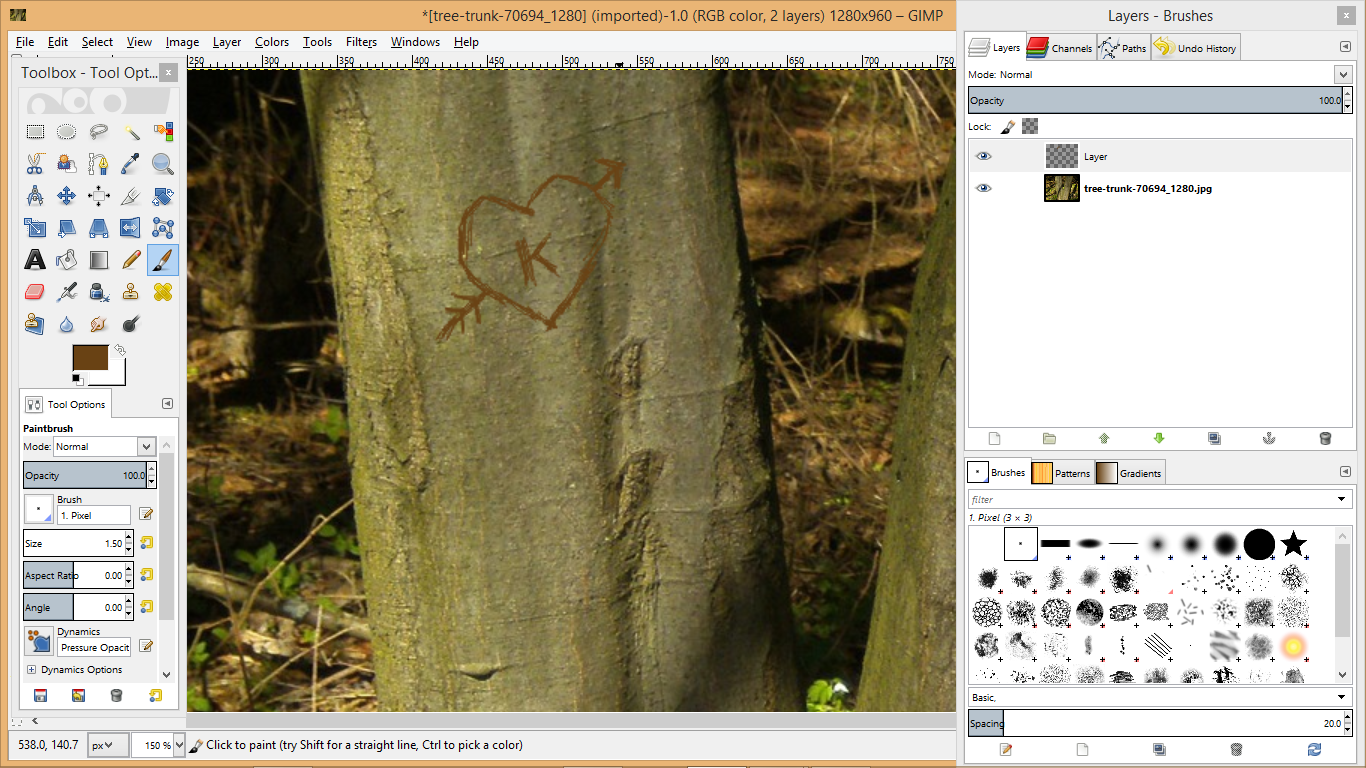This screenshot has height=768, width=1366.
Task: Choose the Free Select lasso tool
Action: click(x=98, y=131)
